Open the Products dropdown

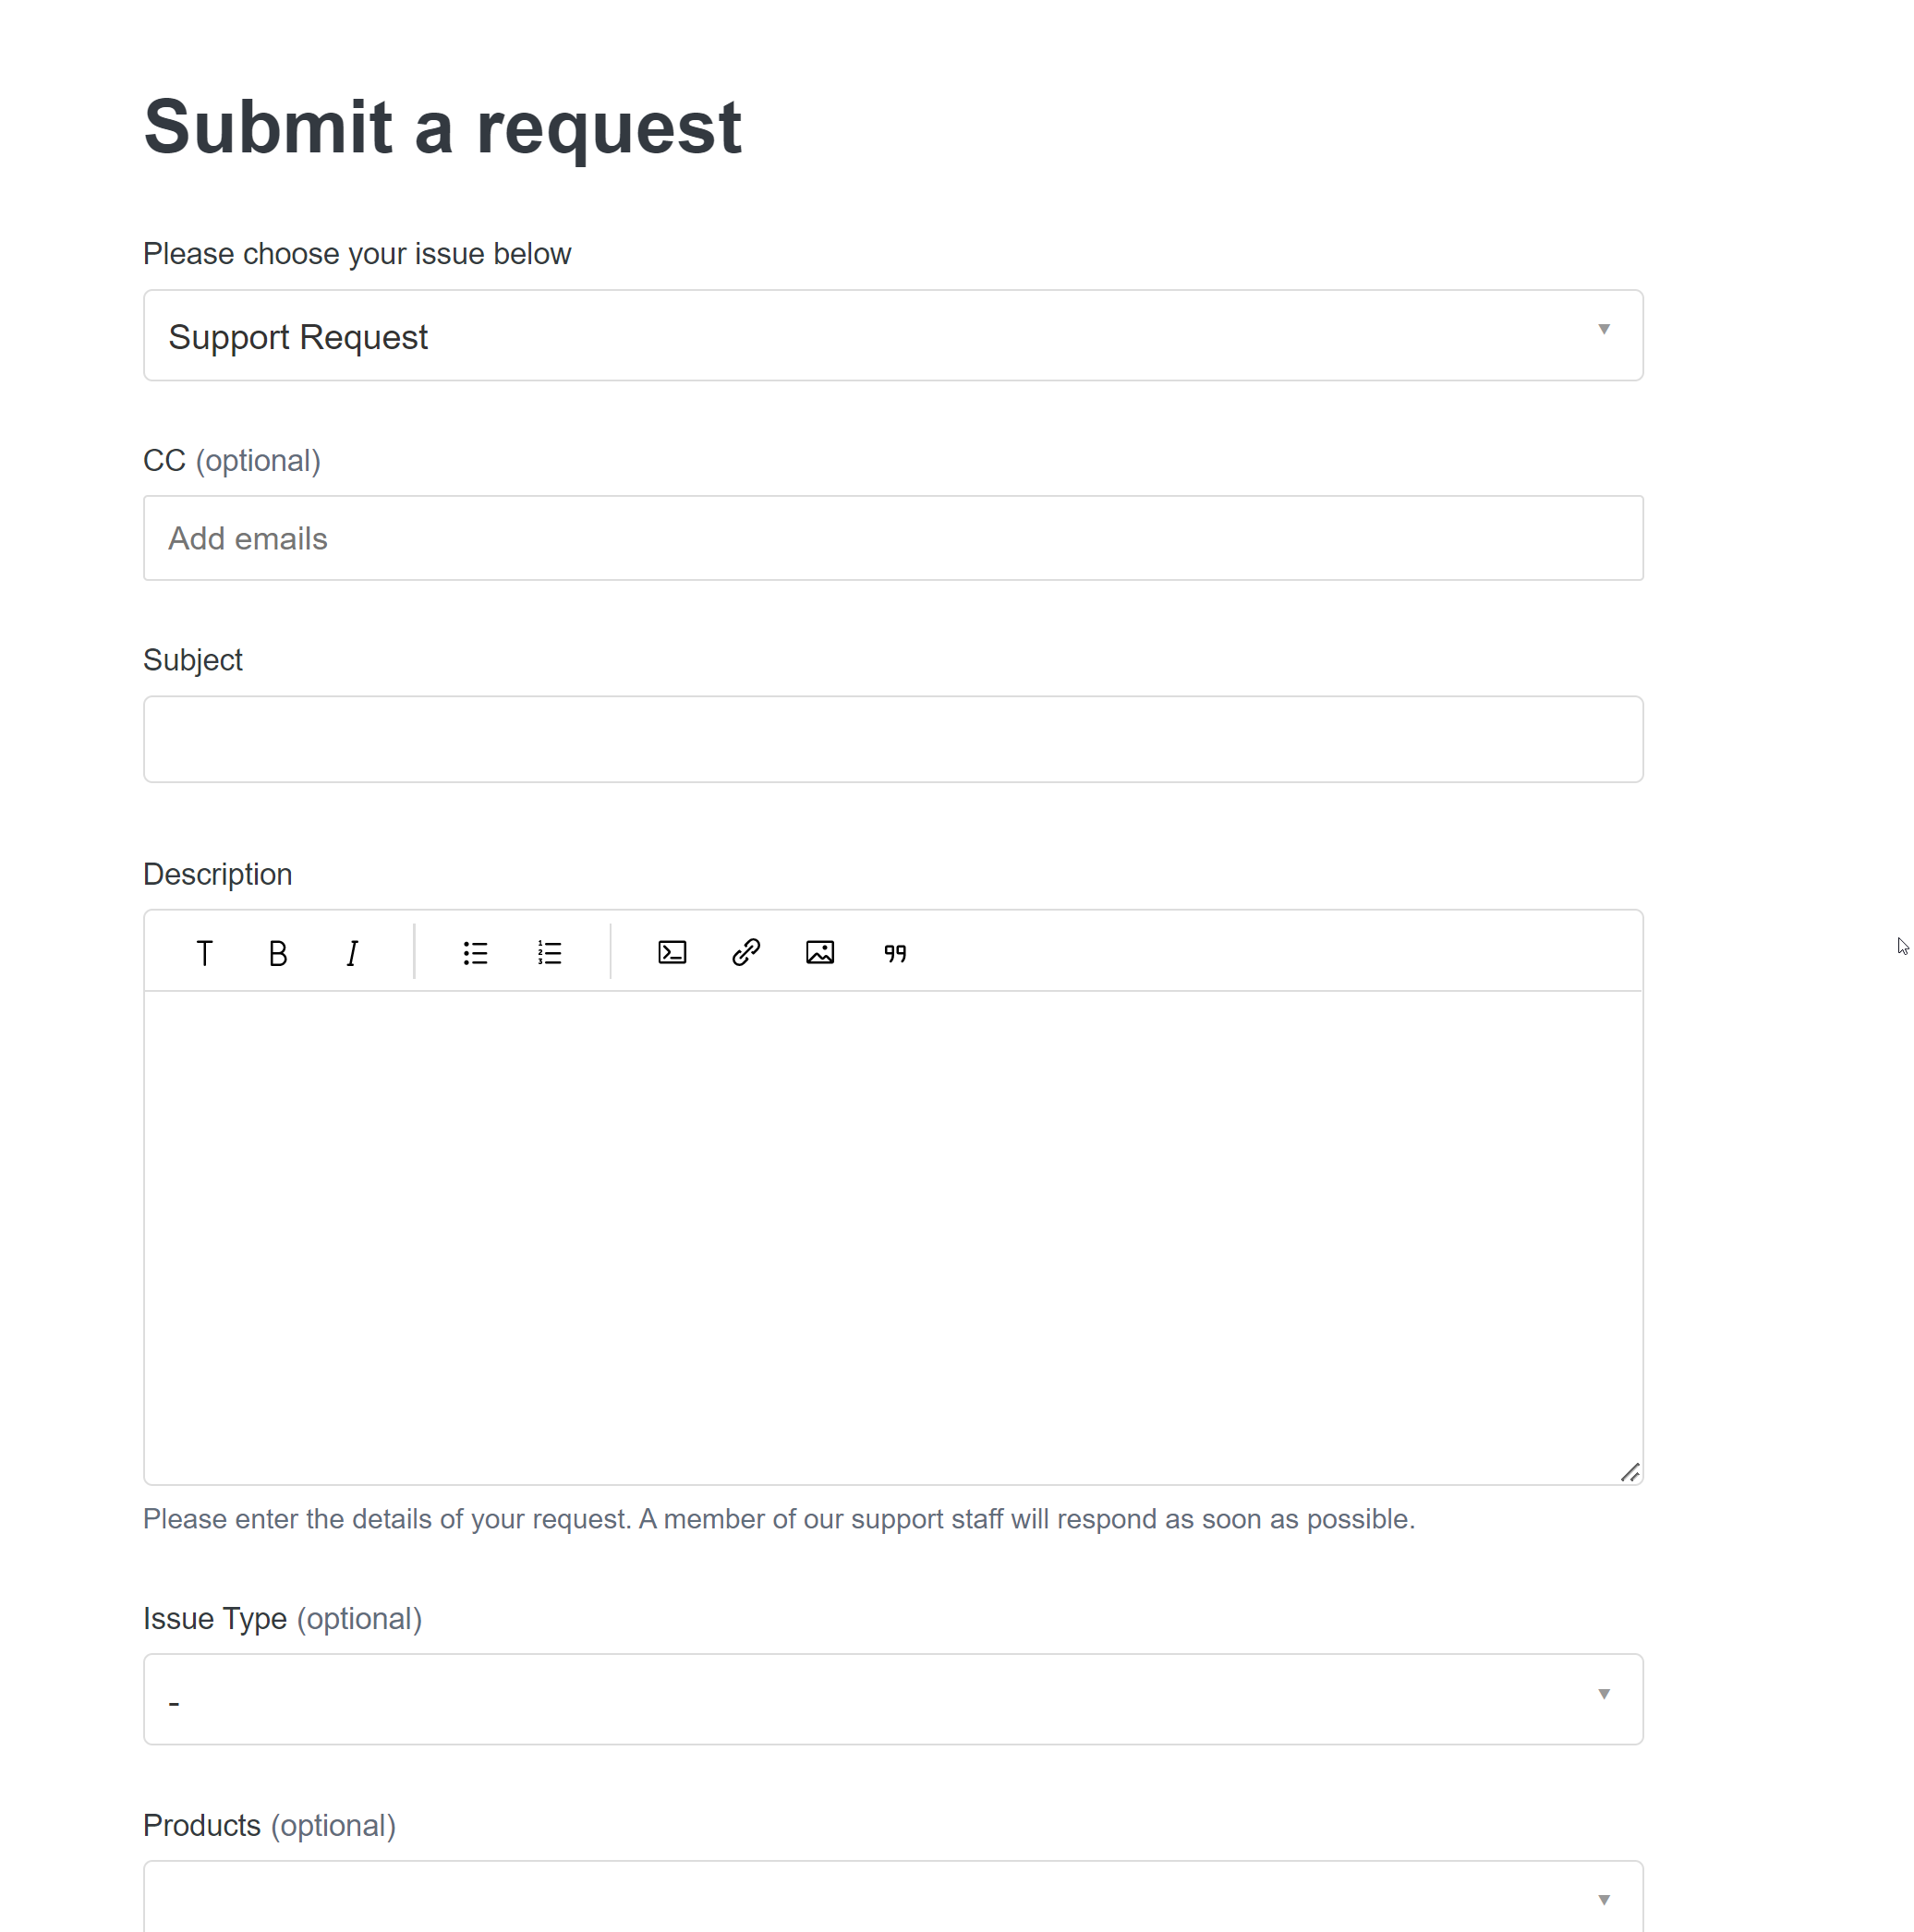[893, 1896]
